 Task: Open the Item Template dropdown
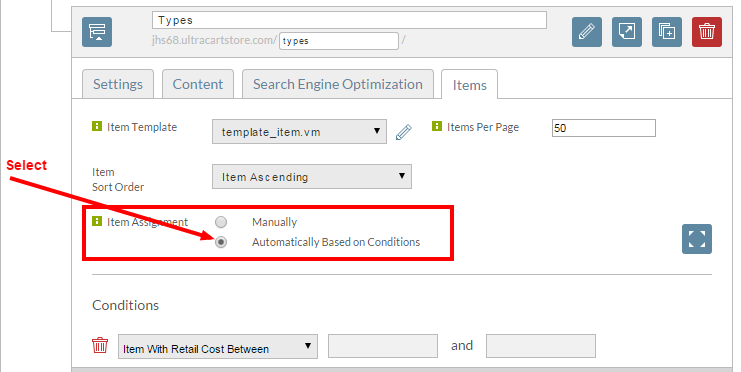click(x=299, y=131)
